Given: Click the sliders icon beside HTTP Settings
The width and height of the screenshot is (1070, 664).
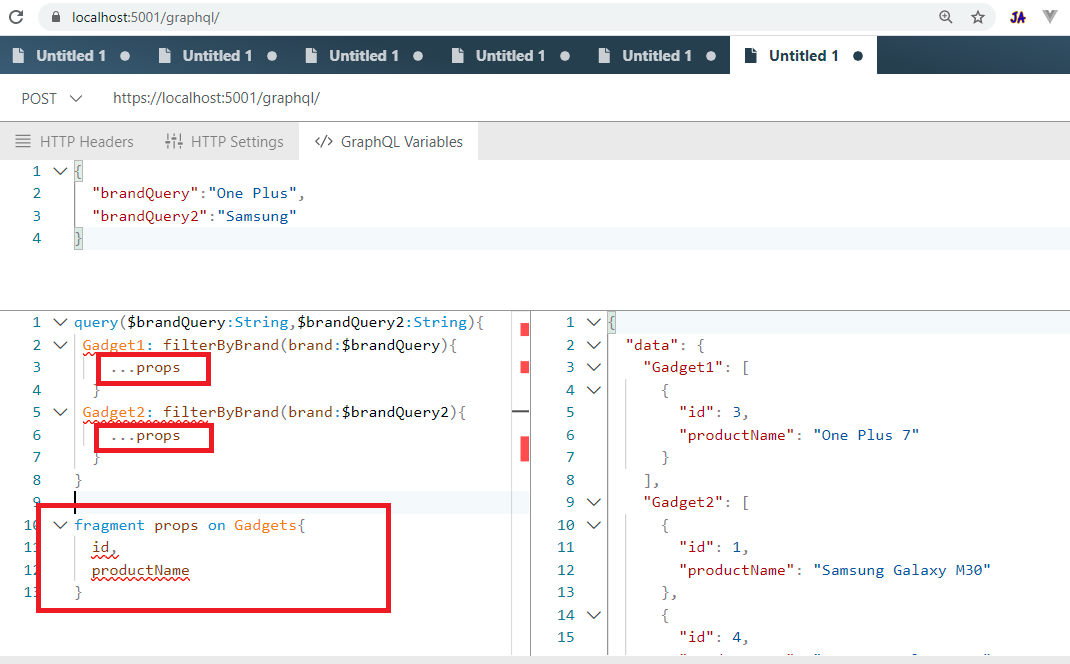Looking at the screenshot, I should 174,141.
